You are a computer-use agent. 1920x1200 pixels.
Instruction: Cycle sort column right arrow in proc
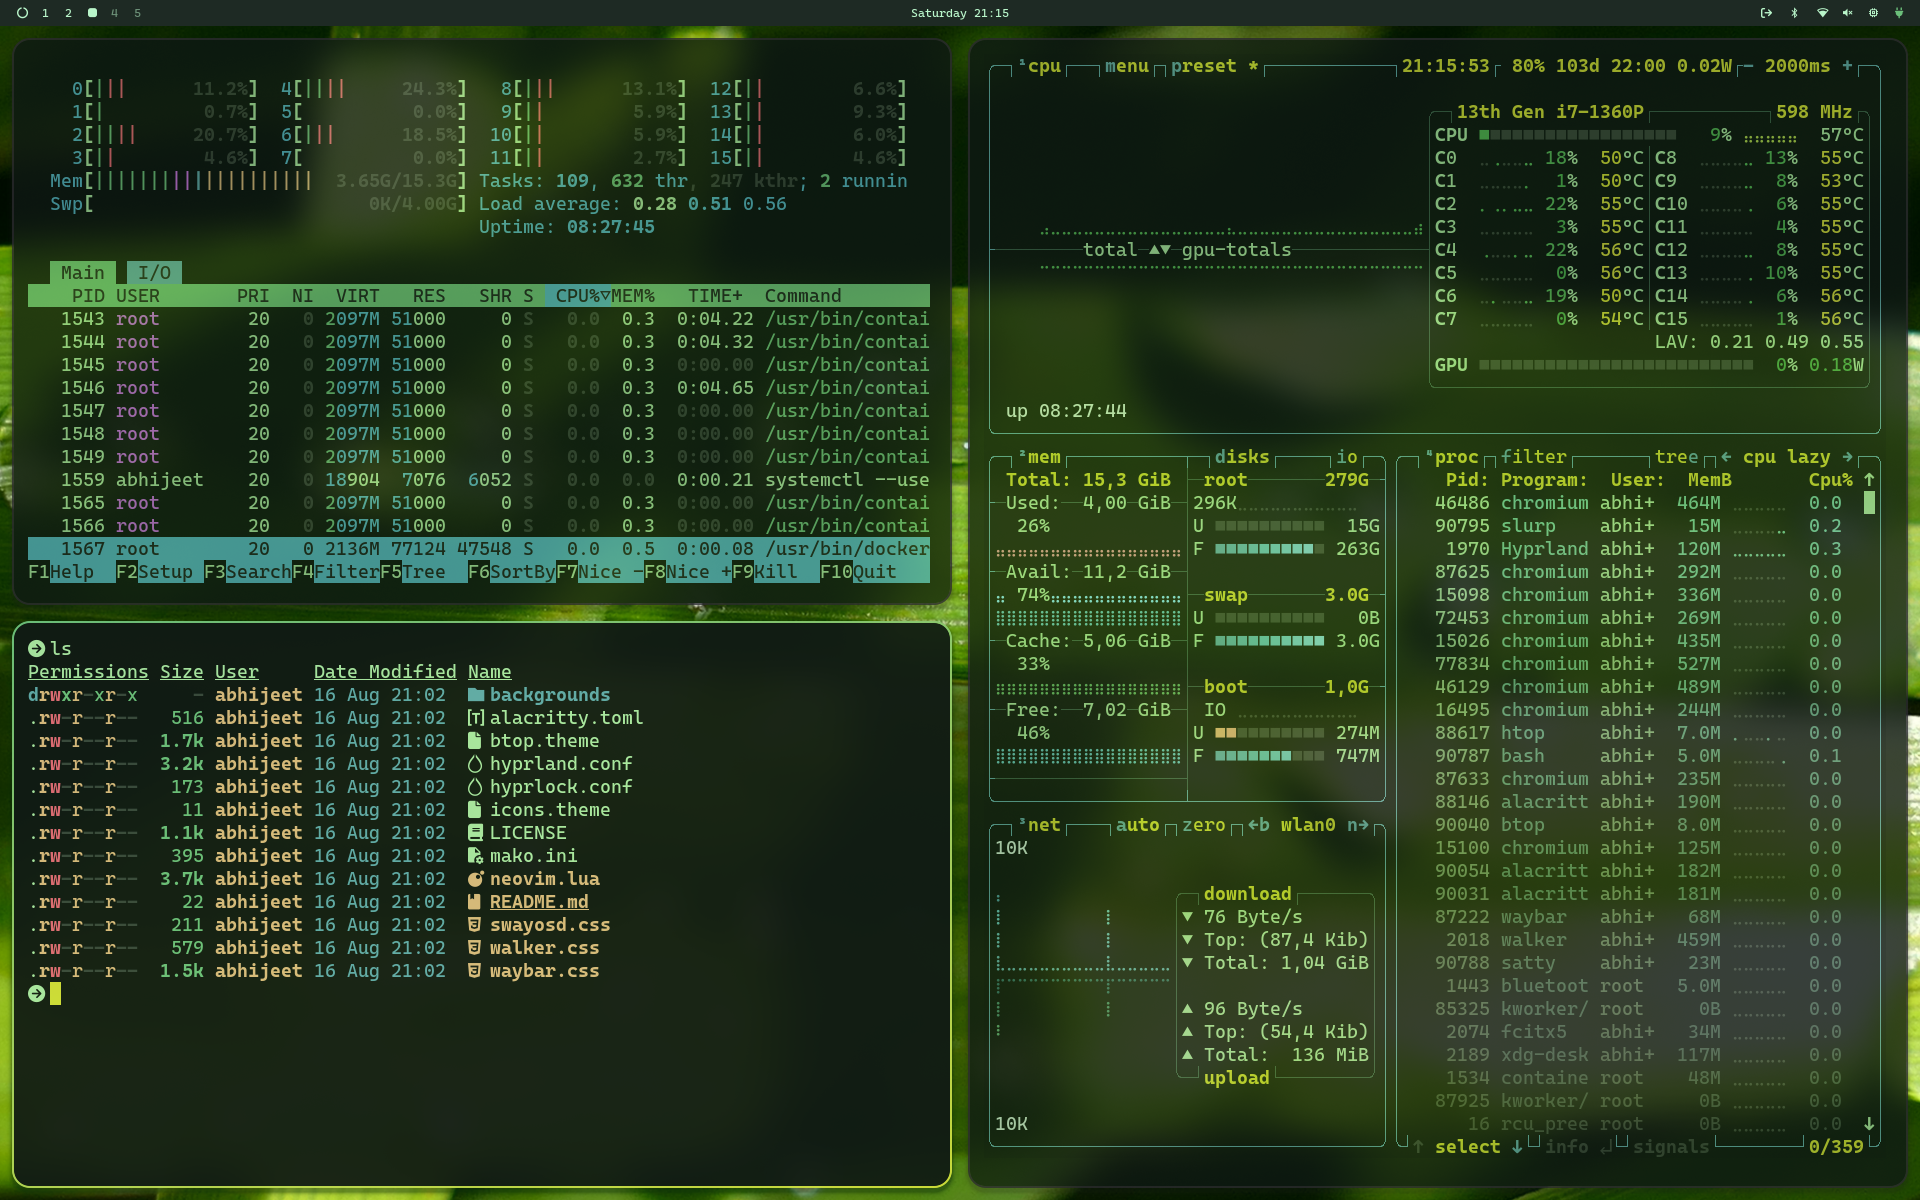[1847, 457]
